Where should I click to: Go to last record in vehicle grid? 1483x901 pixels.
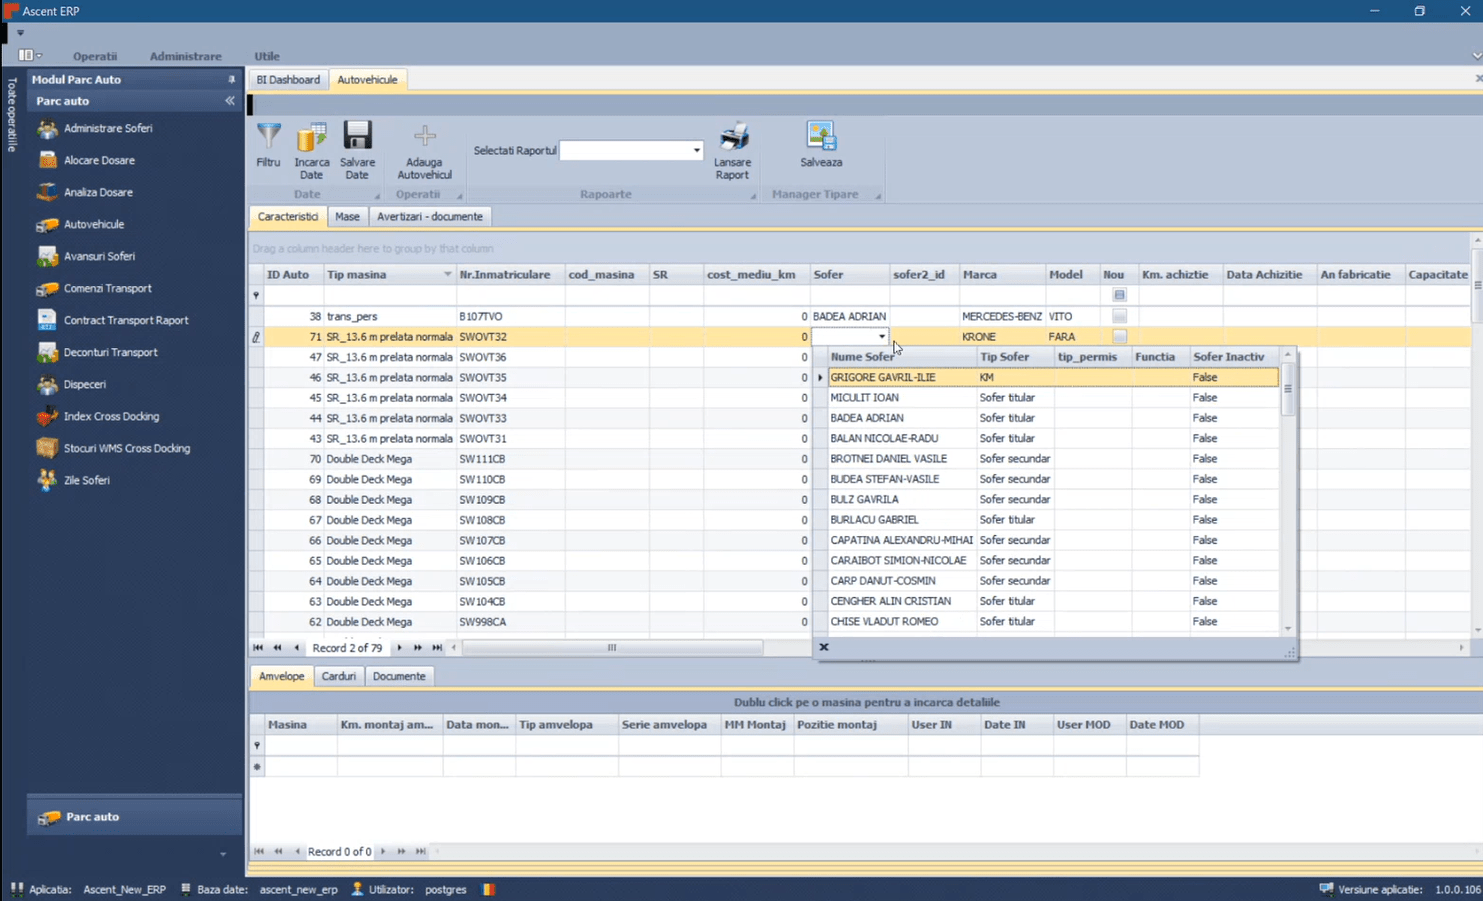(437, 648)
